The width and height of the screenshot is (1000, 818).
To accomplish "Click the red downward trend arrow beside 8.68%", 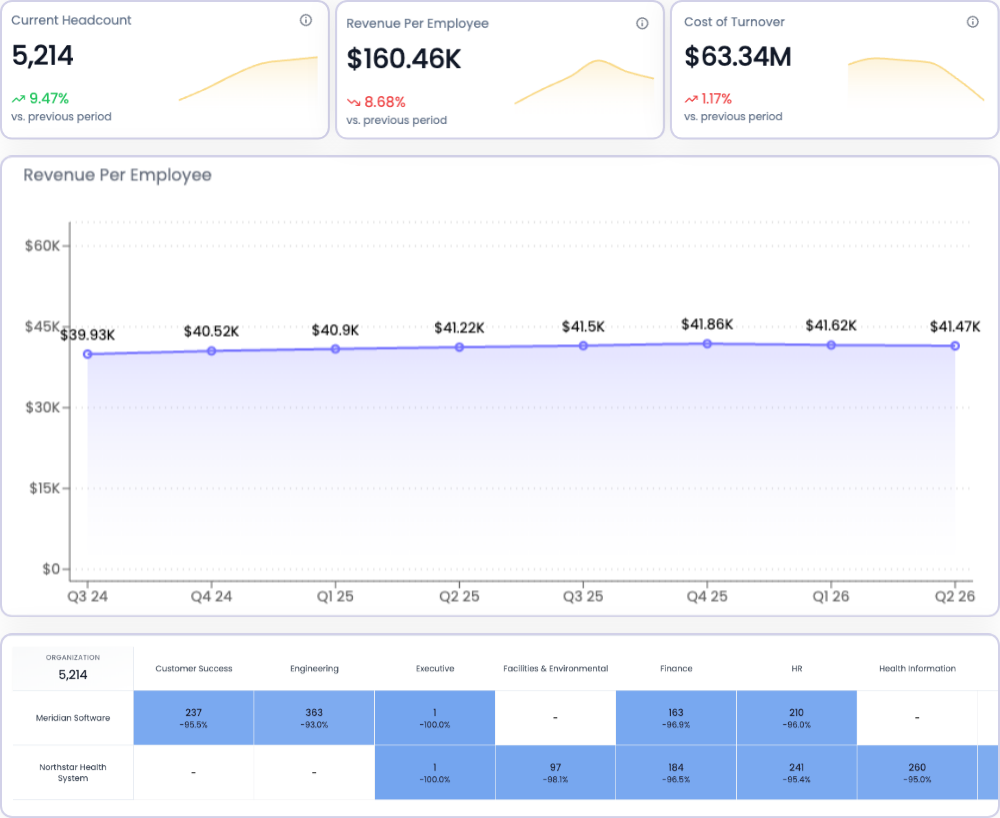I will pos(353,102).
